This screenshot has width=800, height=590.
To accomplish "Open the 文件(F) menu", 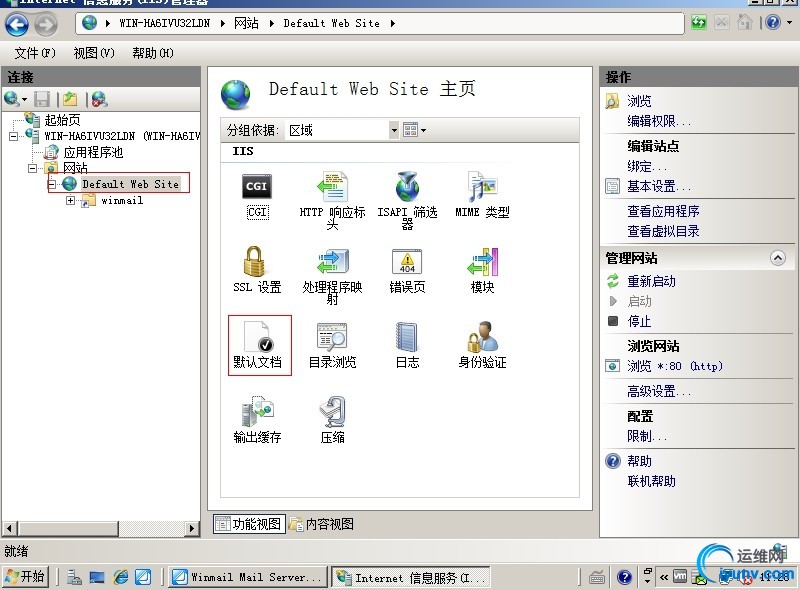I will pos(35,53).
